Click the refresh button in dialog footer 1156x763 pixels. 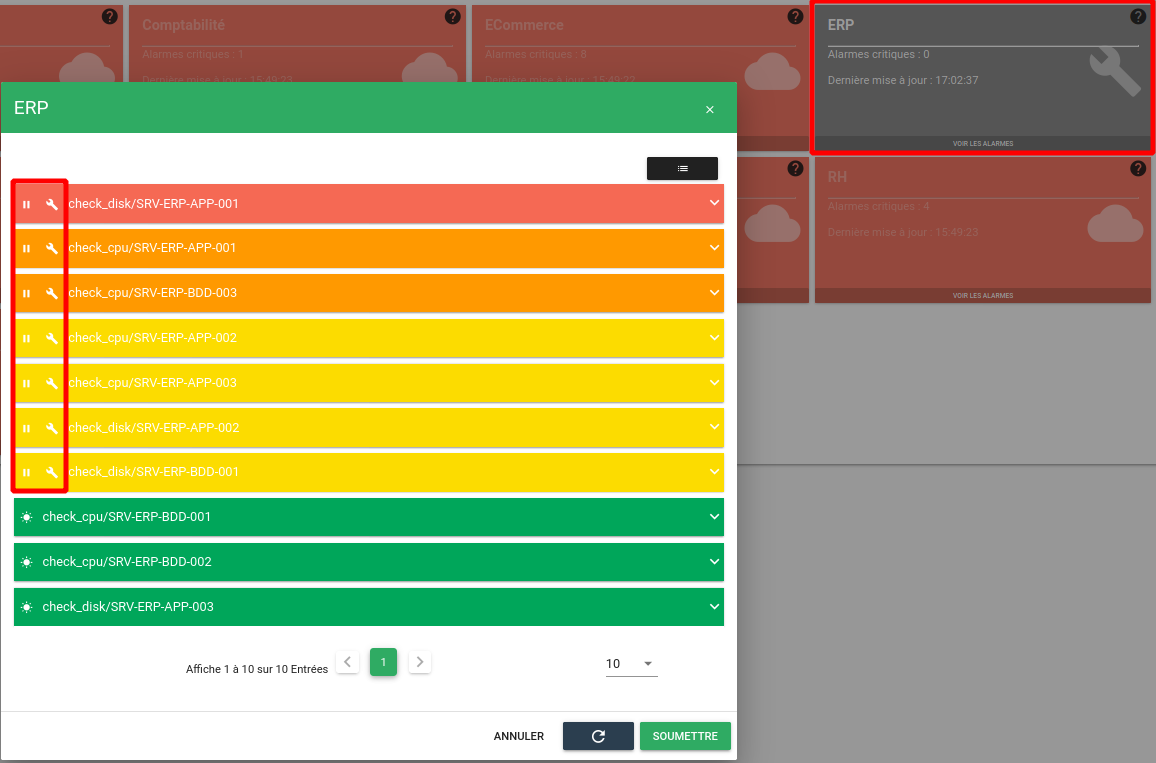pos(598,736)
